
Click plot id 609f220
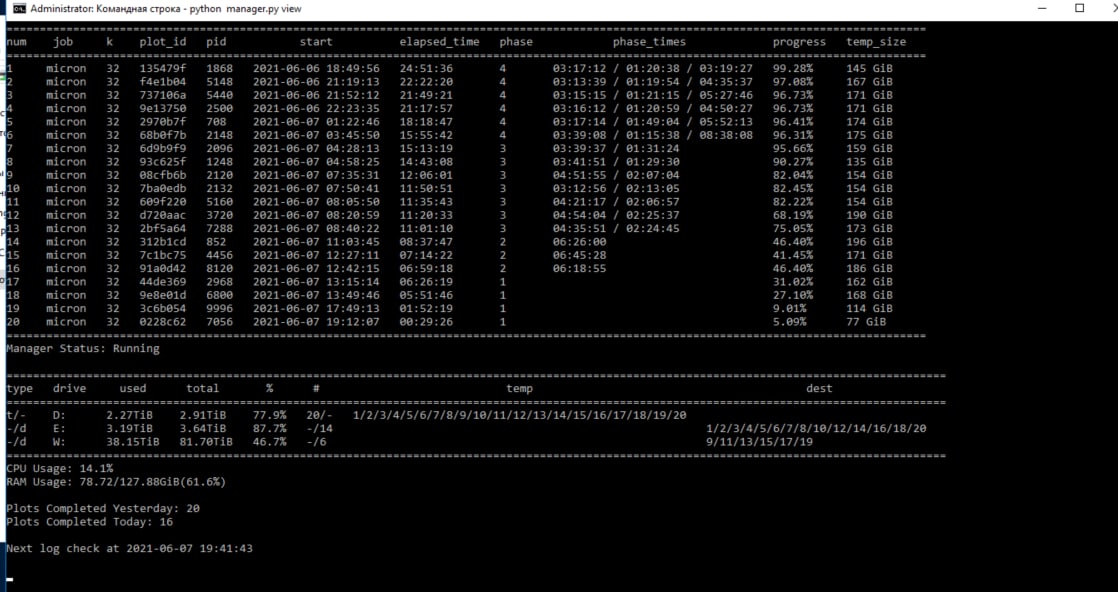click(163, 202)
